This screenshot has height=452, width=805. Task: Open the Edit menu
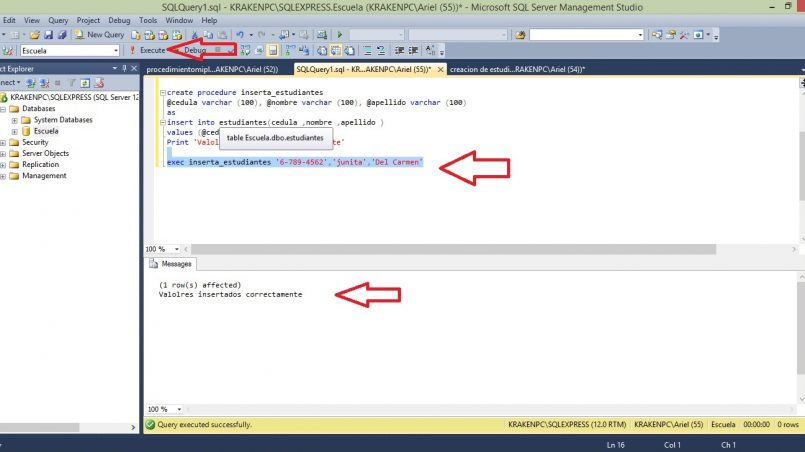(x=9, y=21)
